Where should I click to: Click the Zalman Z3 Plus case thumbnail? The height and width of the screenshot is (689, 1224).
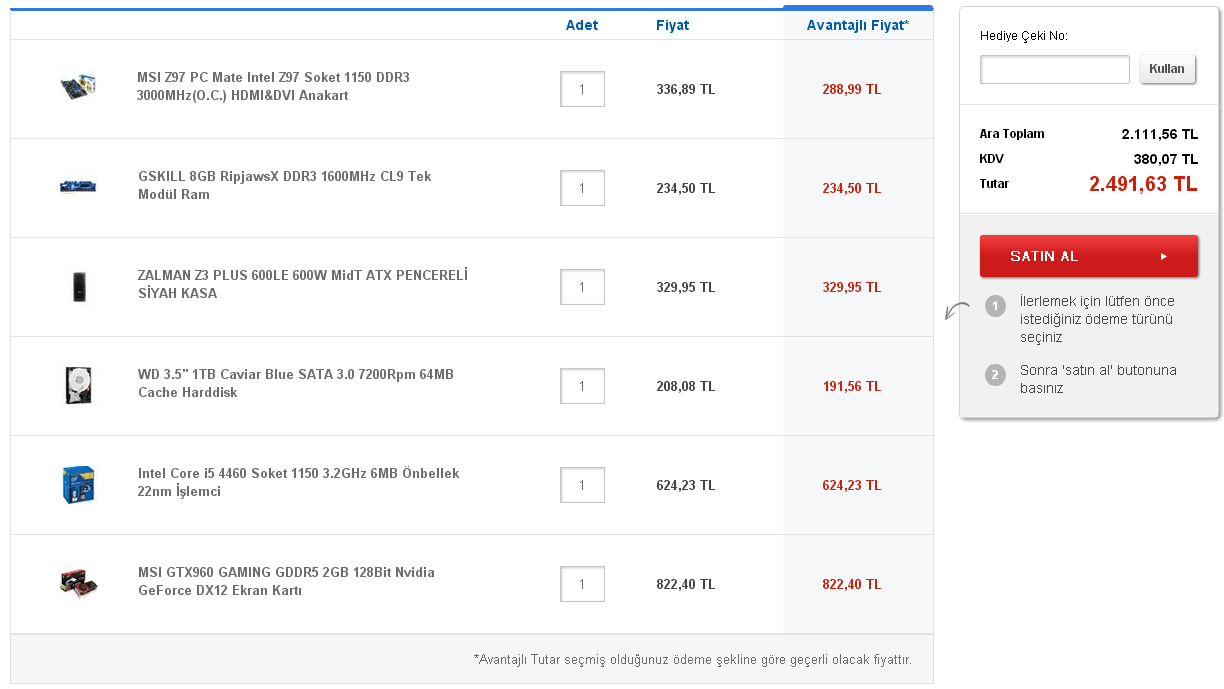(78, 286)
